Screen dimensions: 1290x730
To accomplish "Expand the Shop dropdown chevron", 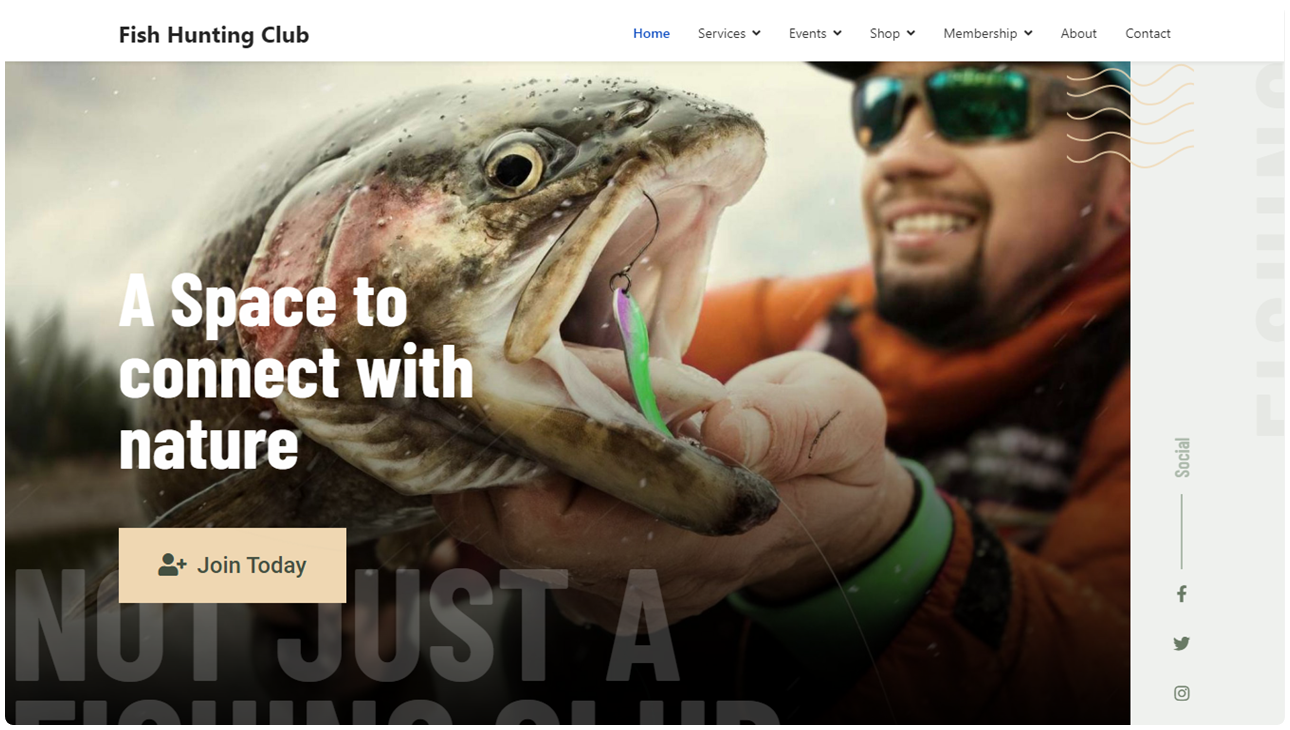I will click(910, 33).
